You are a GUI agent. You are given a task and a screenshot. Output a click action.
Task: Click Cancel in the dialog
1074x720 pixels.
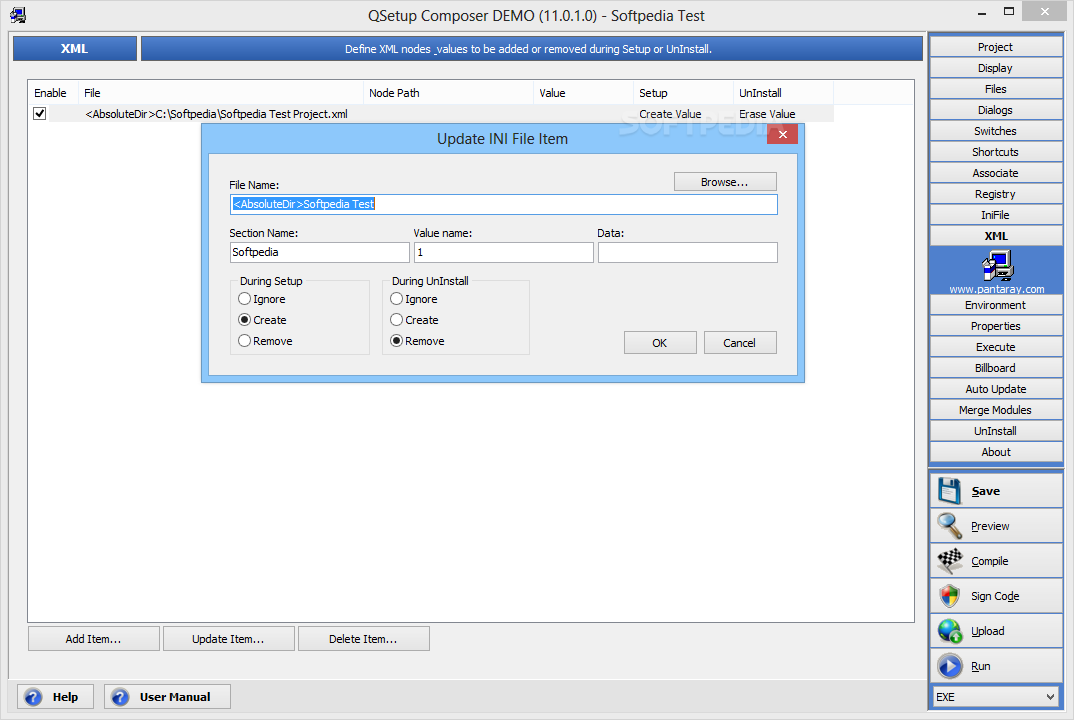(x=740, y=343)
